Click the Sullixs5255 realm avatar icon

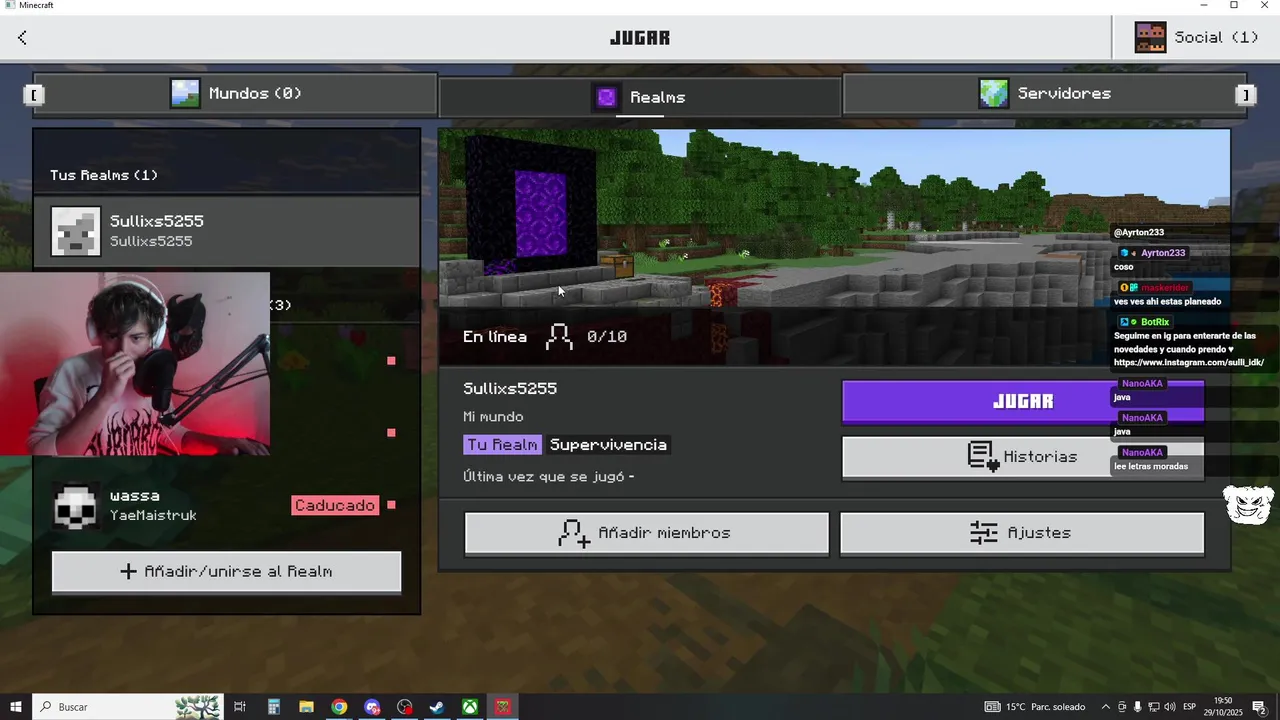tap(76, 231)
